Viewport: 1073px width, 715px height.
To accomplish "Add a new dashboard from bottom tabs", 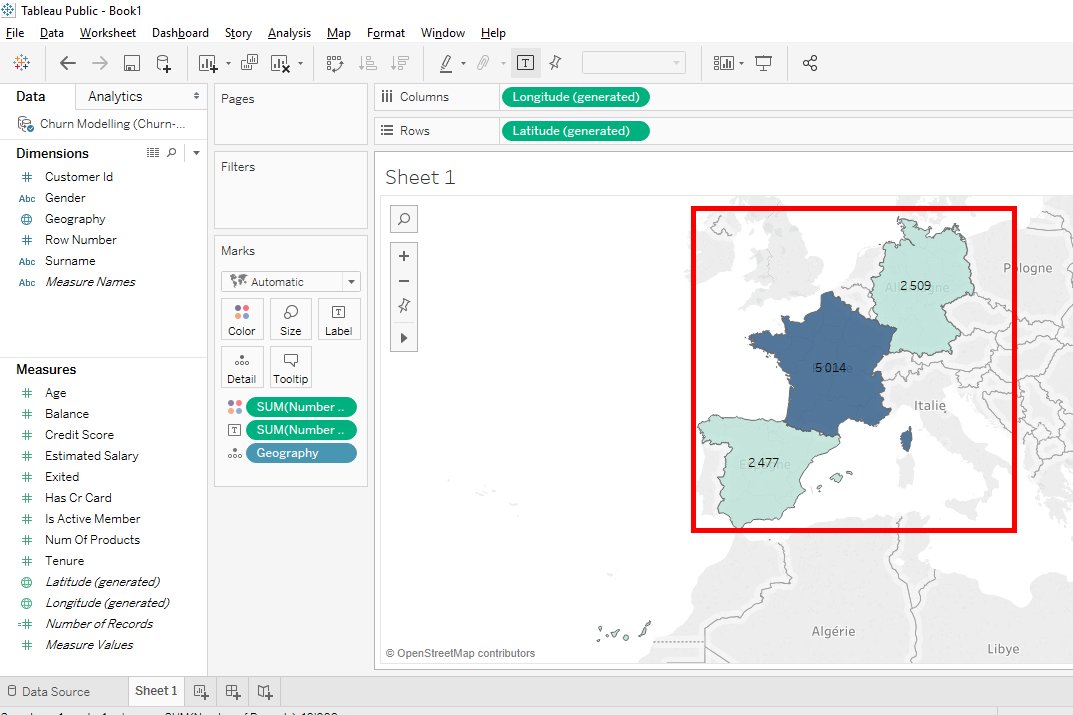I will point(233,691).
